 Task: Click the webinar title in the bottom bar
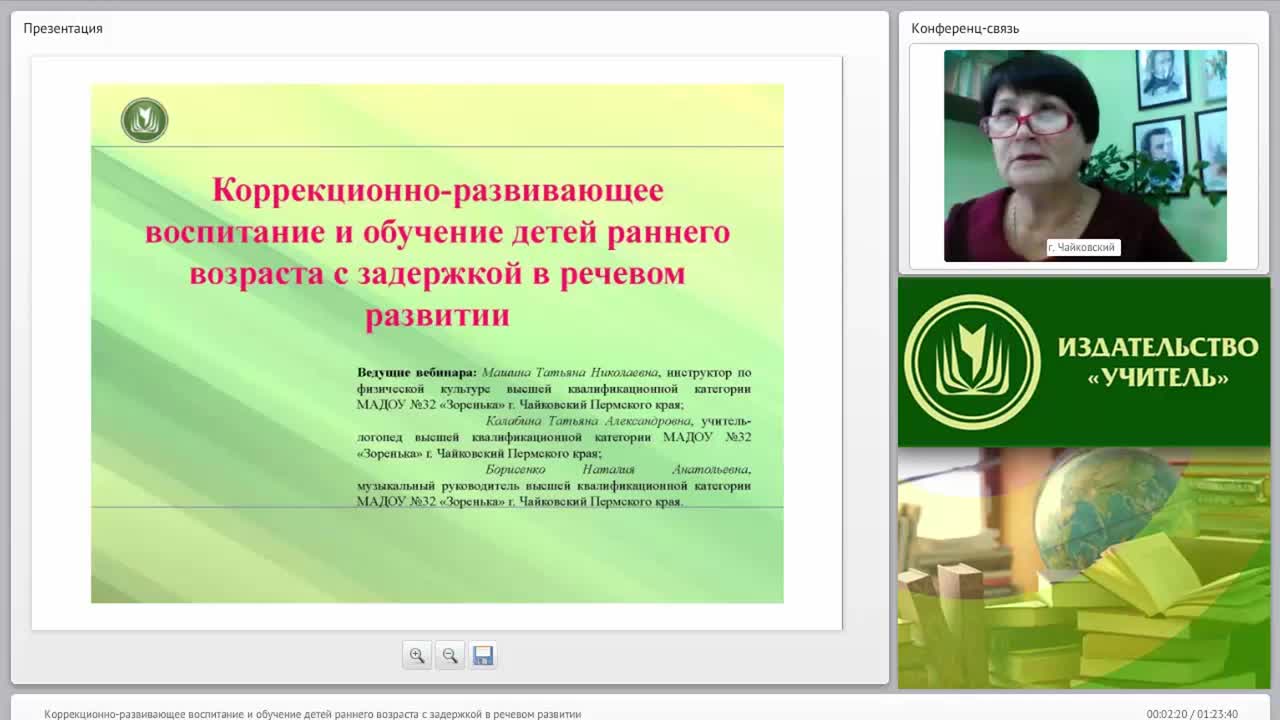click(313, 714)
